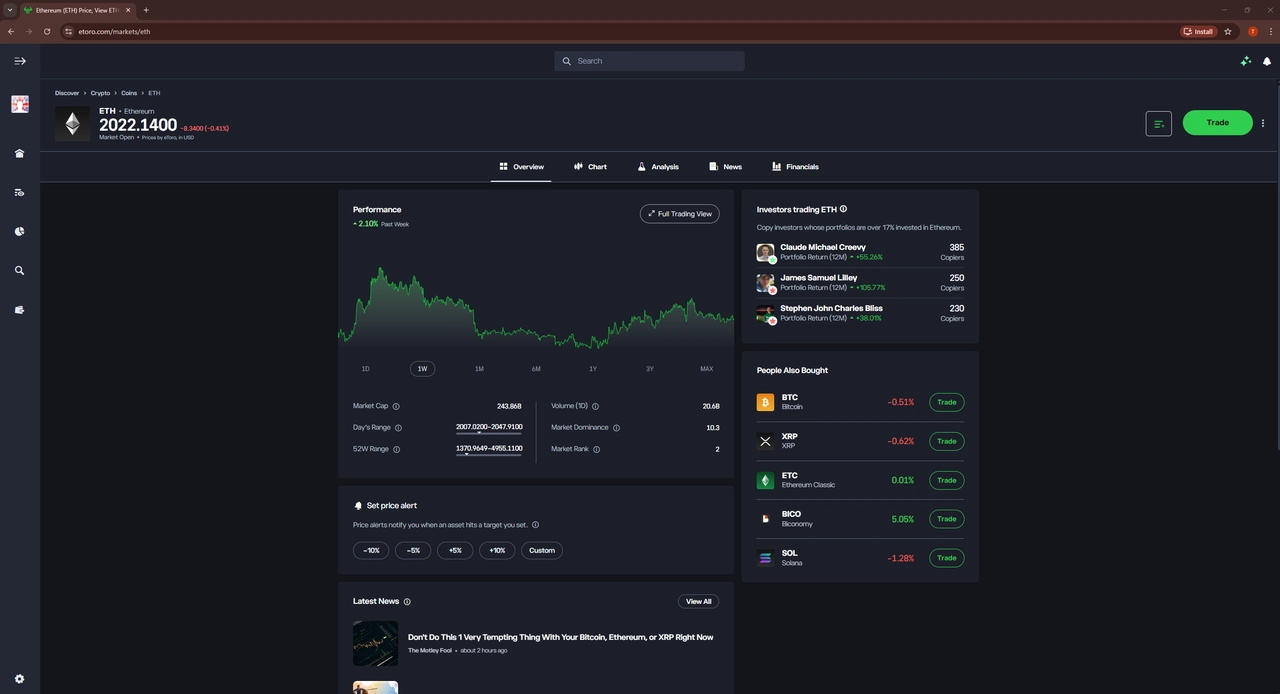Click the Bitcoin BTC coin icon
The width and height of the screenshot is (1280, 694).
(765, 402)
